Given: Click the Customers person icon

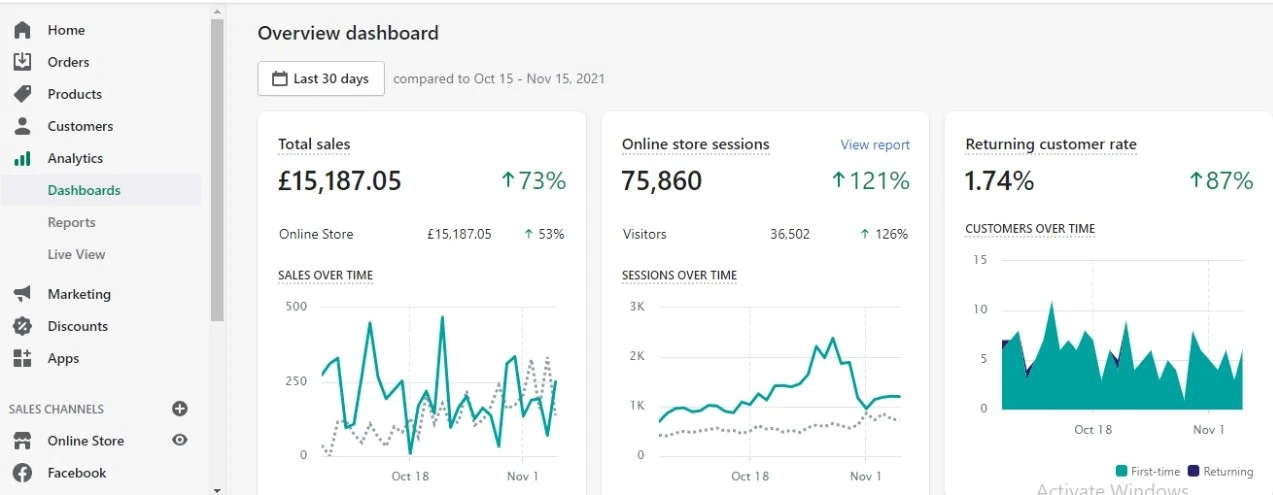Looking at the screenshot, I should tap(22, 126).
